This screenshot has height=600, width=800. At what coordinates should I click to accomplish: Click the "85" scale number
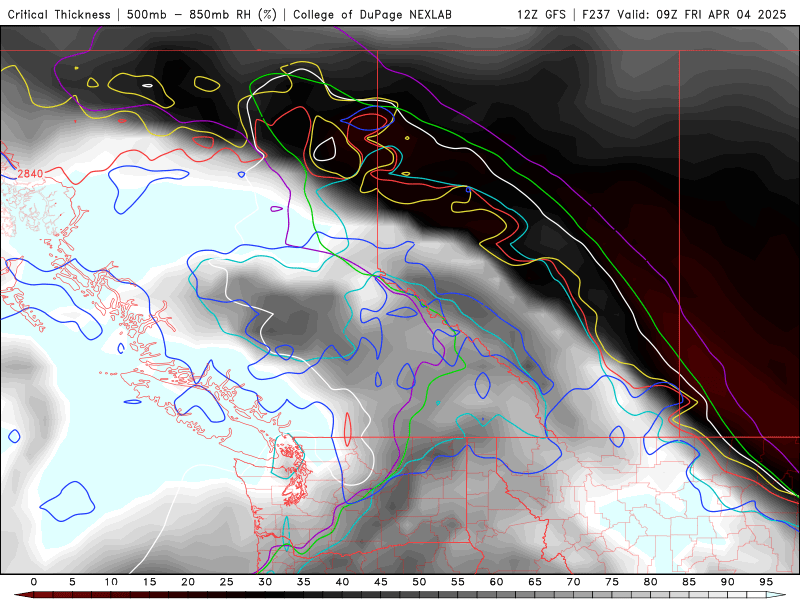(x=689, y=582)
